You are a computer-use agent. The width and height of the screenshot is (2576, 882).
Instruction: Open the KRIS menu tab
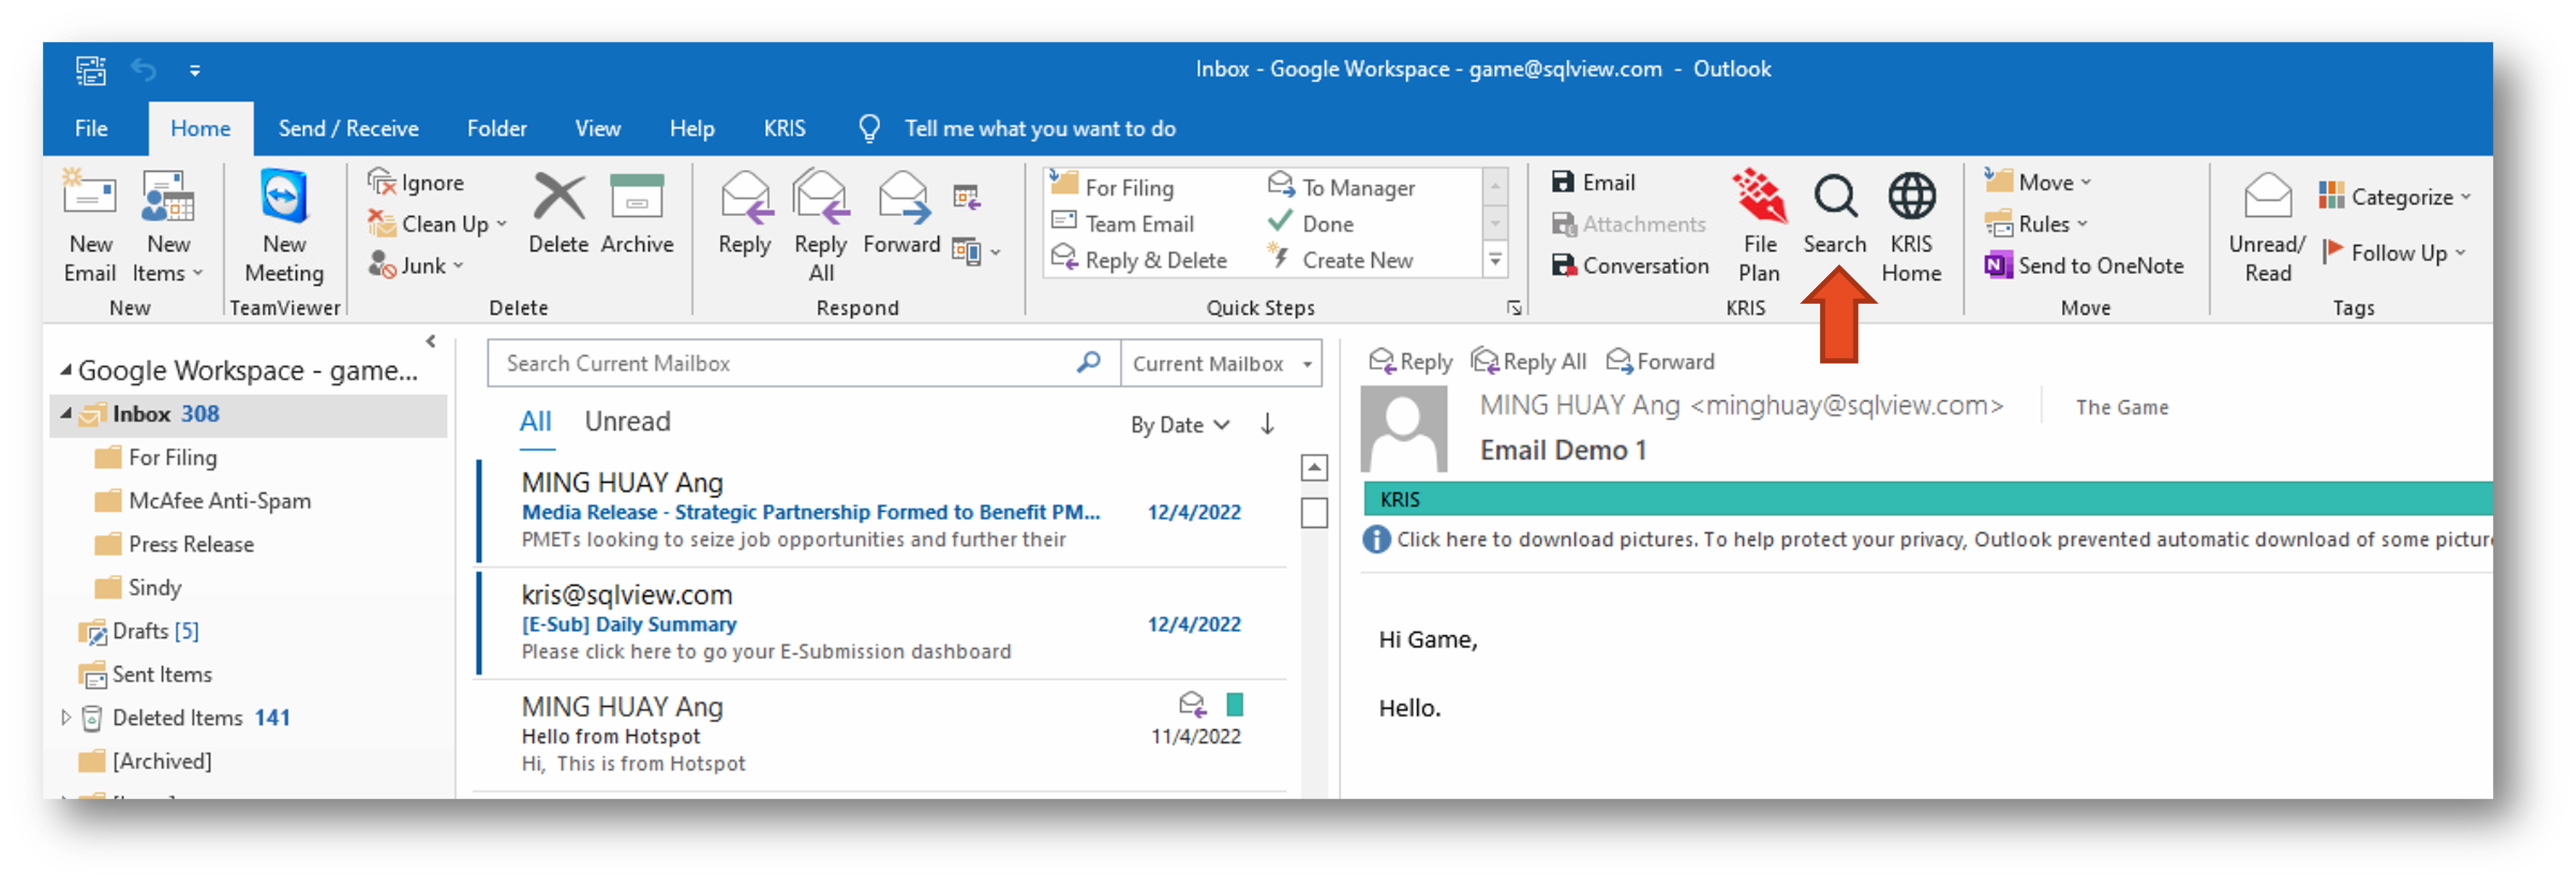pyautogui.click(x=785, y=128)
